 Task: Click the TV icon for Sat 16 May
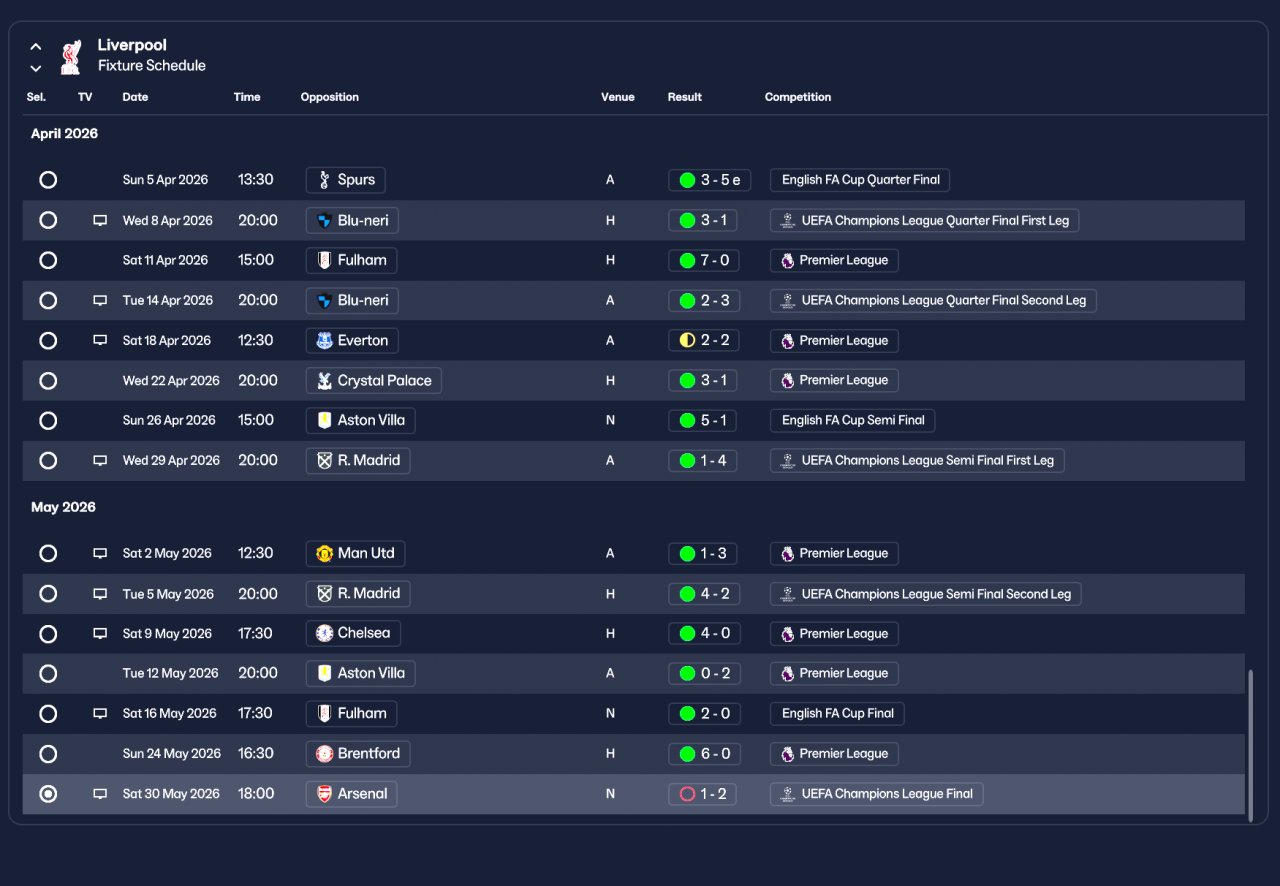100,713
